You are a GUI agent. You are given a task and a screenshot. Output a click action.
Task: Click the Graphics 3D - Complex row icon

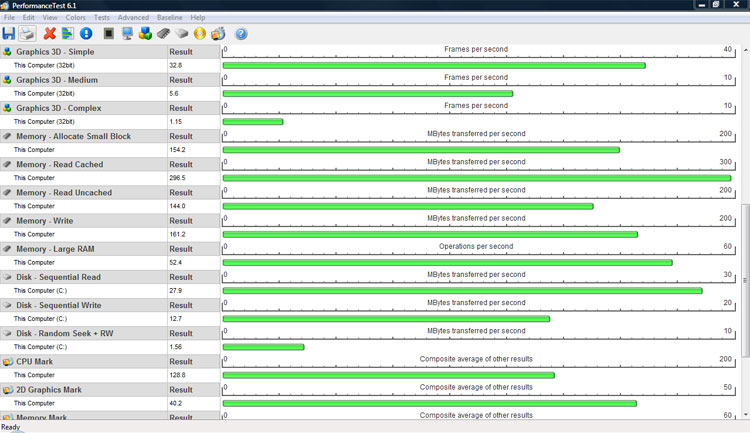7,108
